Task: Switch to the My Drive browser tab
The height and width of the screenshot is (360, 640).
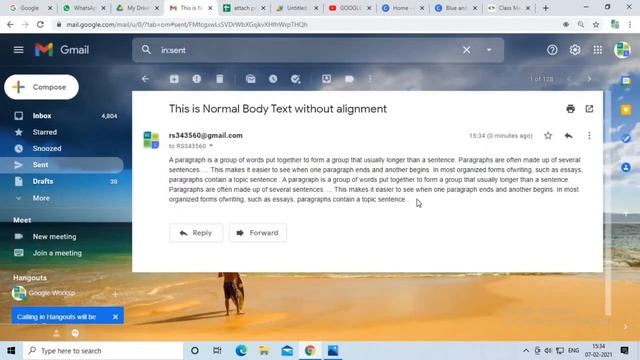Action: [137, 8]
